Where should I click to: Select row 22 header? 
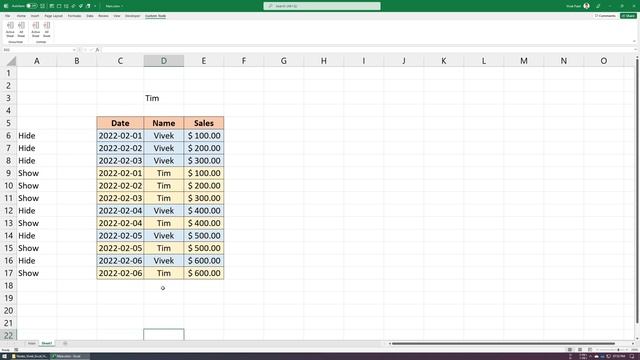8,335
